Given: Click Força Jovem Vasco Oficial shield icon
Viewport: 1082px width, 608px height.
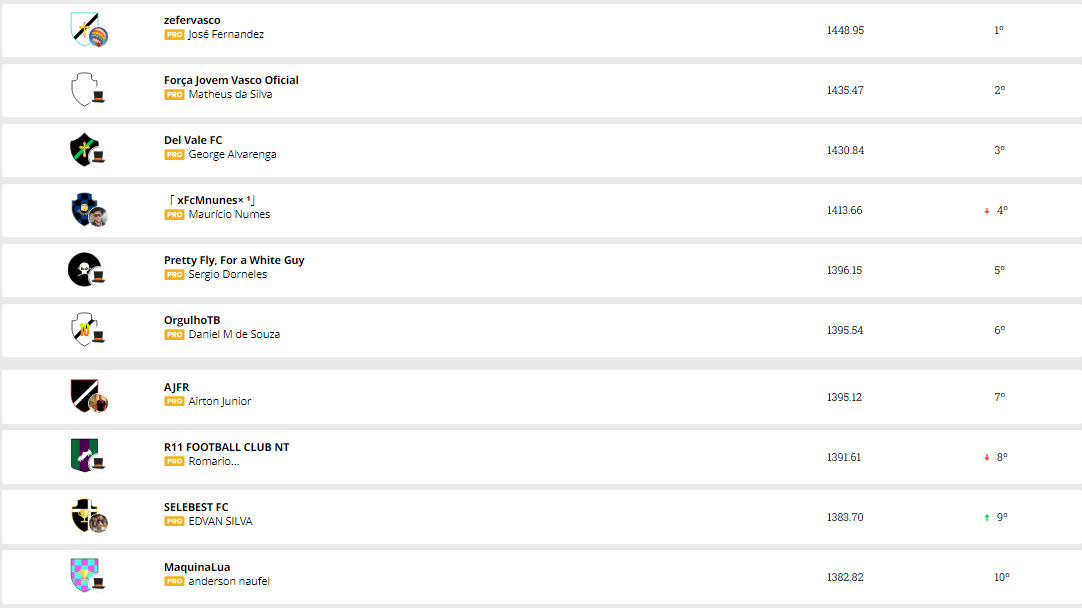Looking at the screenshot, I should click(84, 88).
